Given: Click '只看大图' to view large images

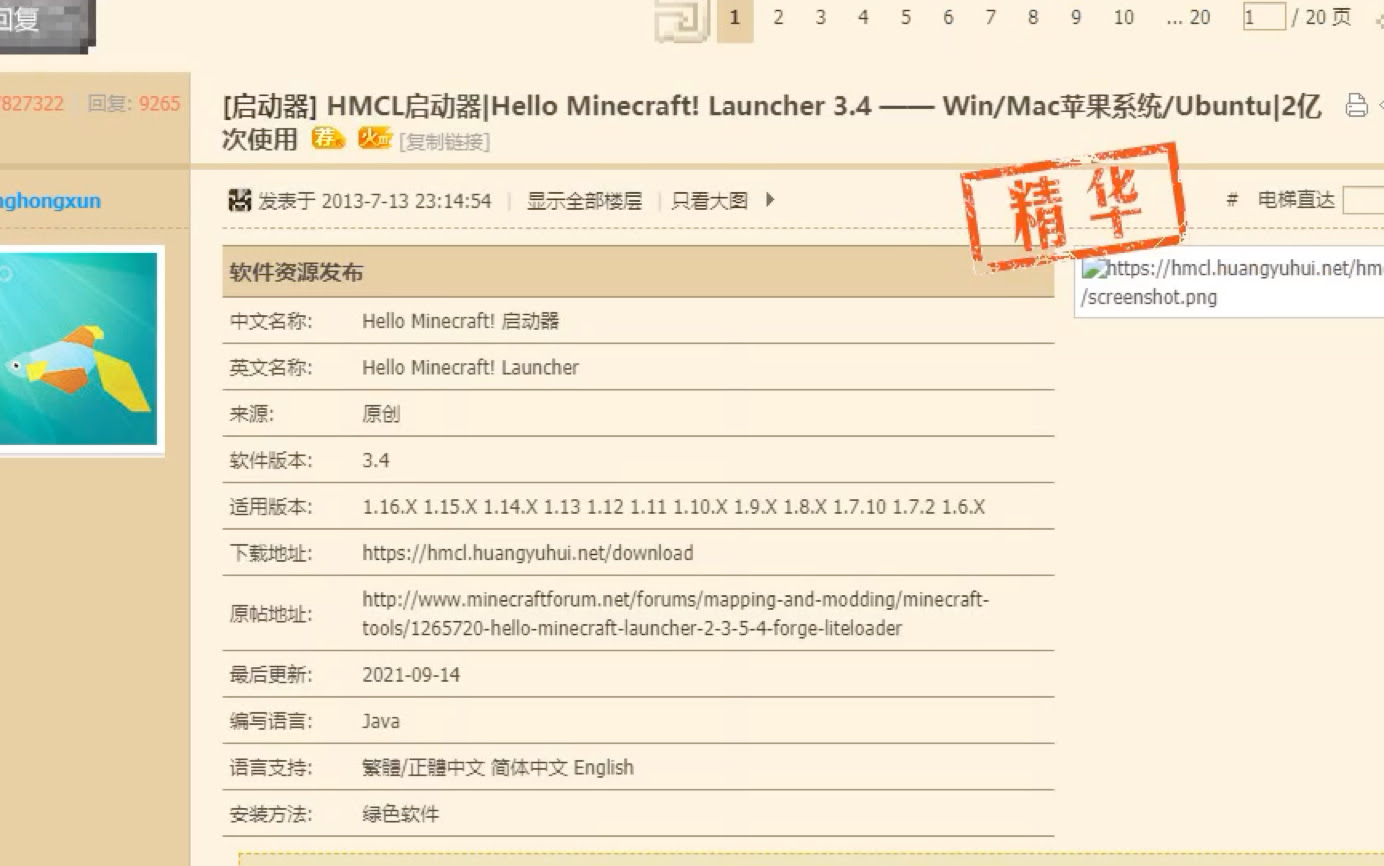Looking at the screenshot, I should pos(709,201).
